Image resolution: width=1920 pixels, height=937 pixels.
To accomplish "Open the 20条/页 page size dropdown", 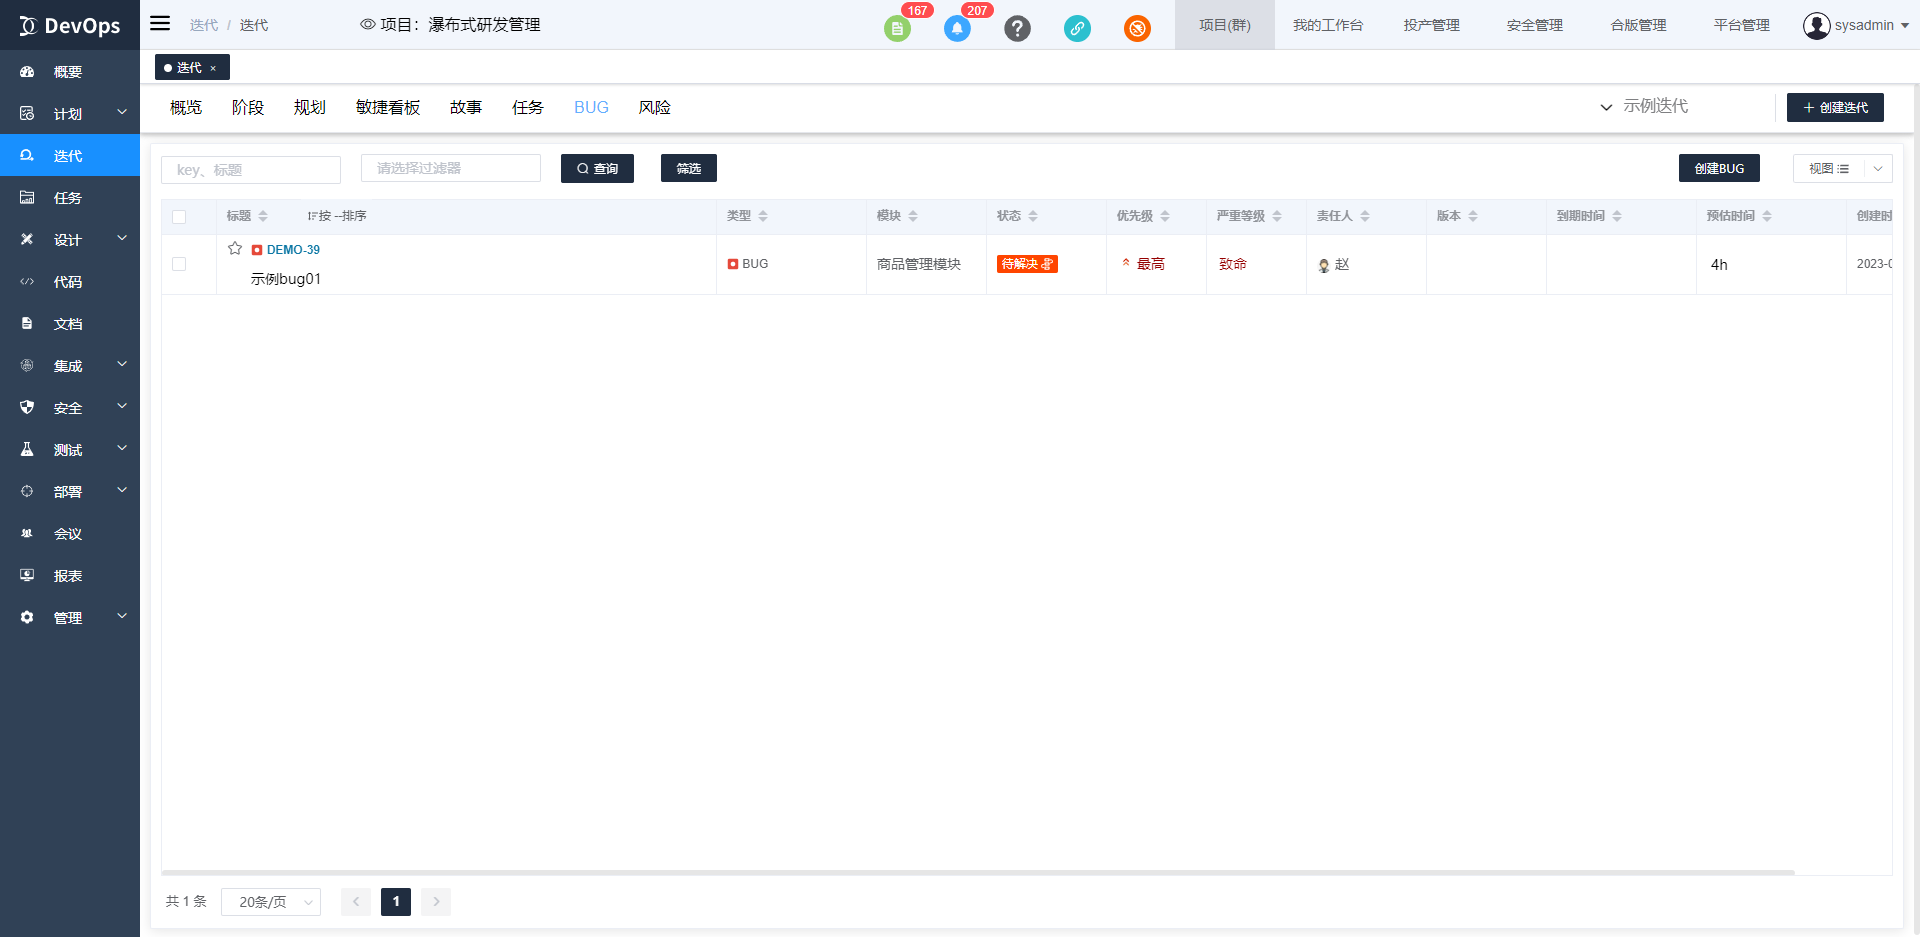I will [x=271, y=902].
